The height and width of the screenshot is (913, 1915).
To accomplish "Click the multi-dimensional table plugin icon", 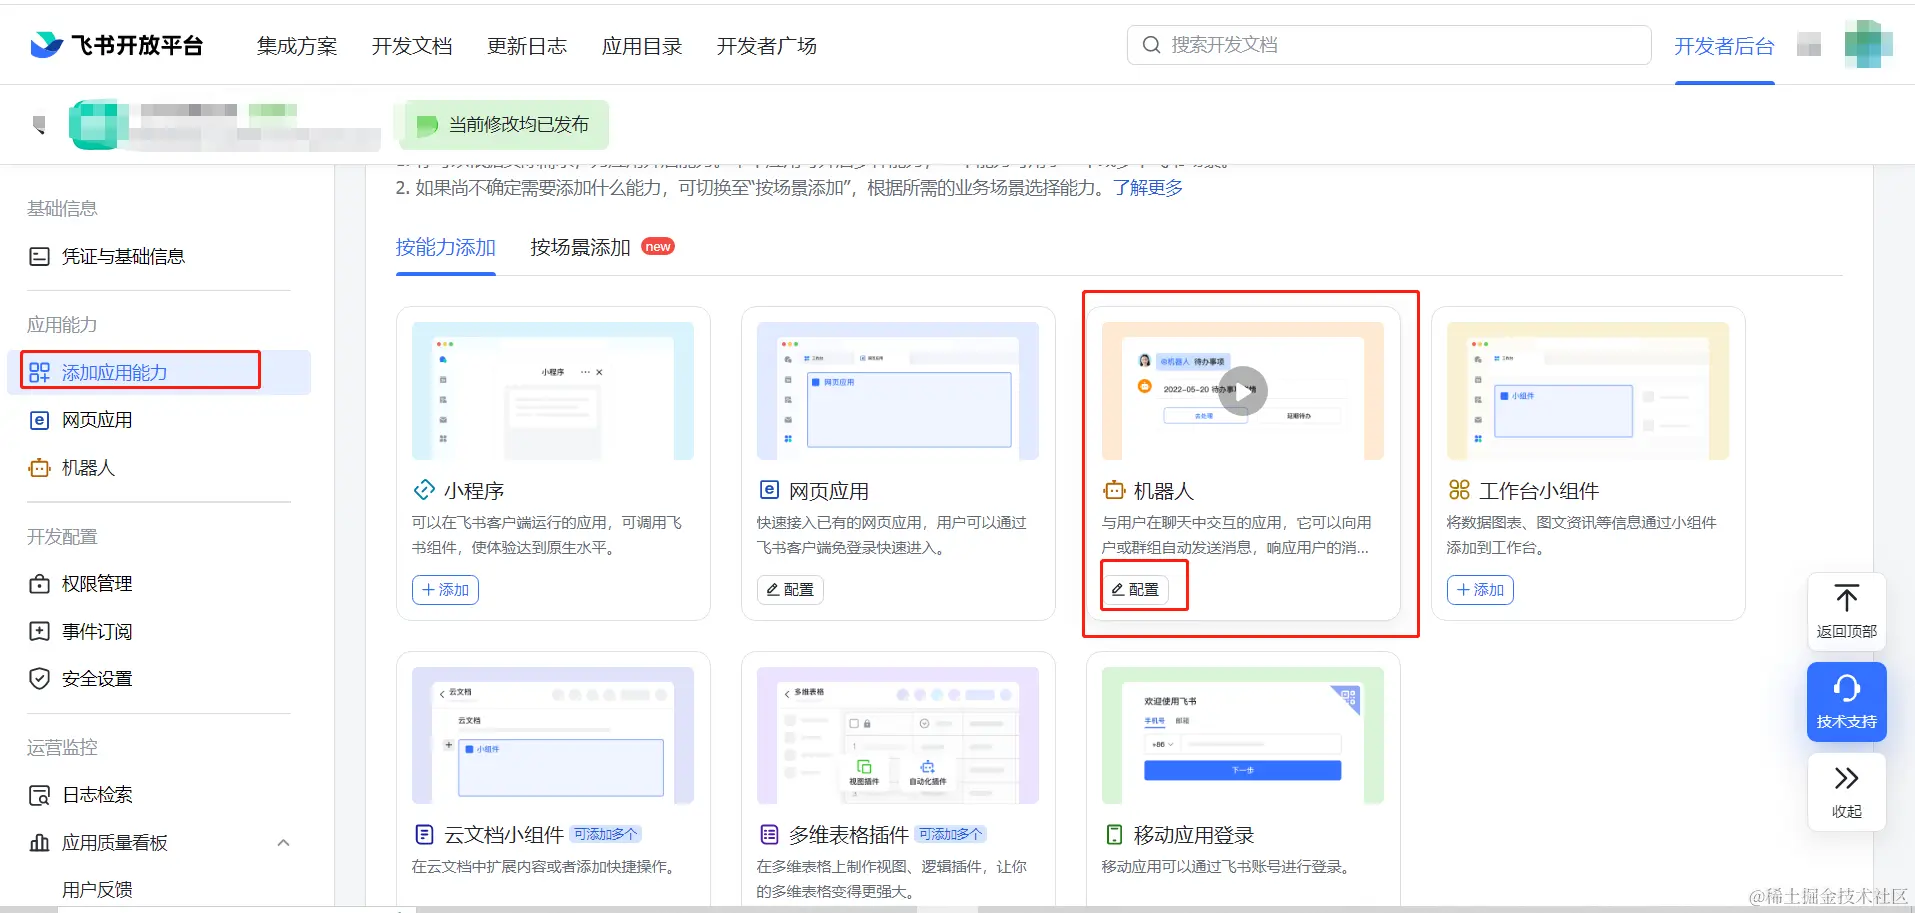I will click(769, 834).
